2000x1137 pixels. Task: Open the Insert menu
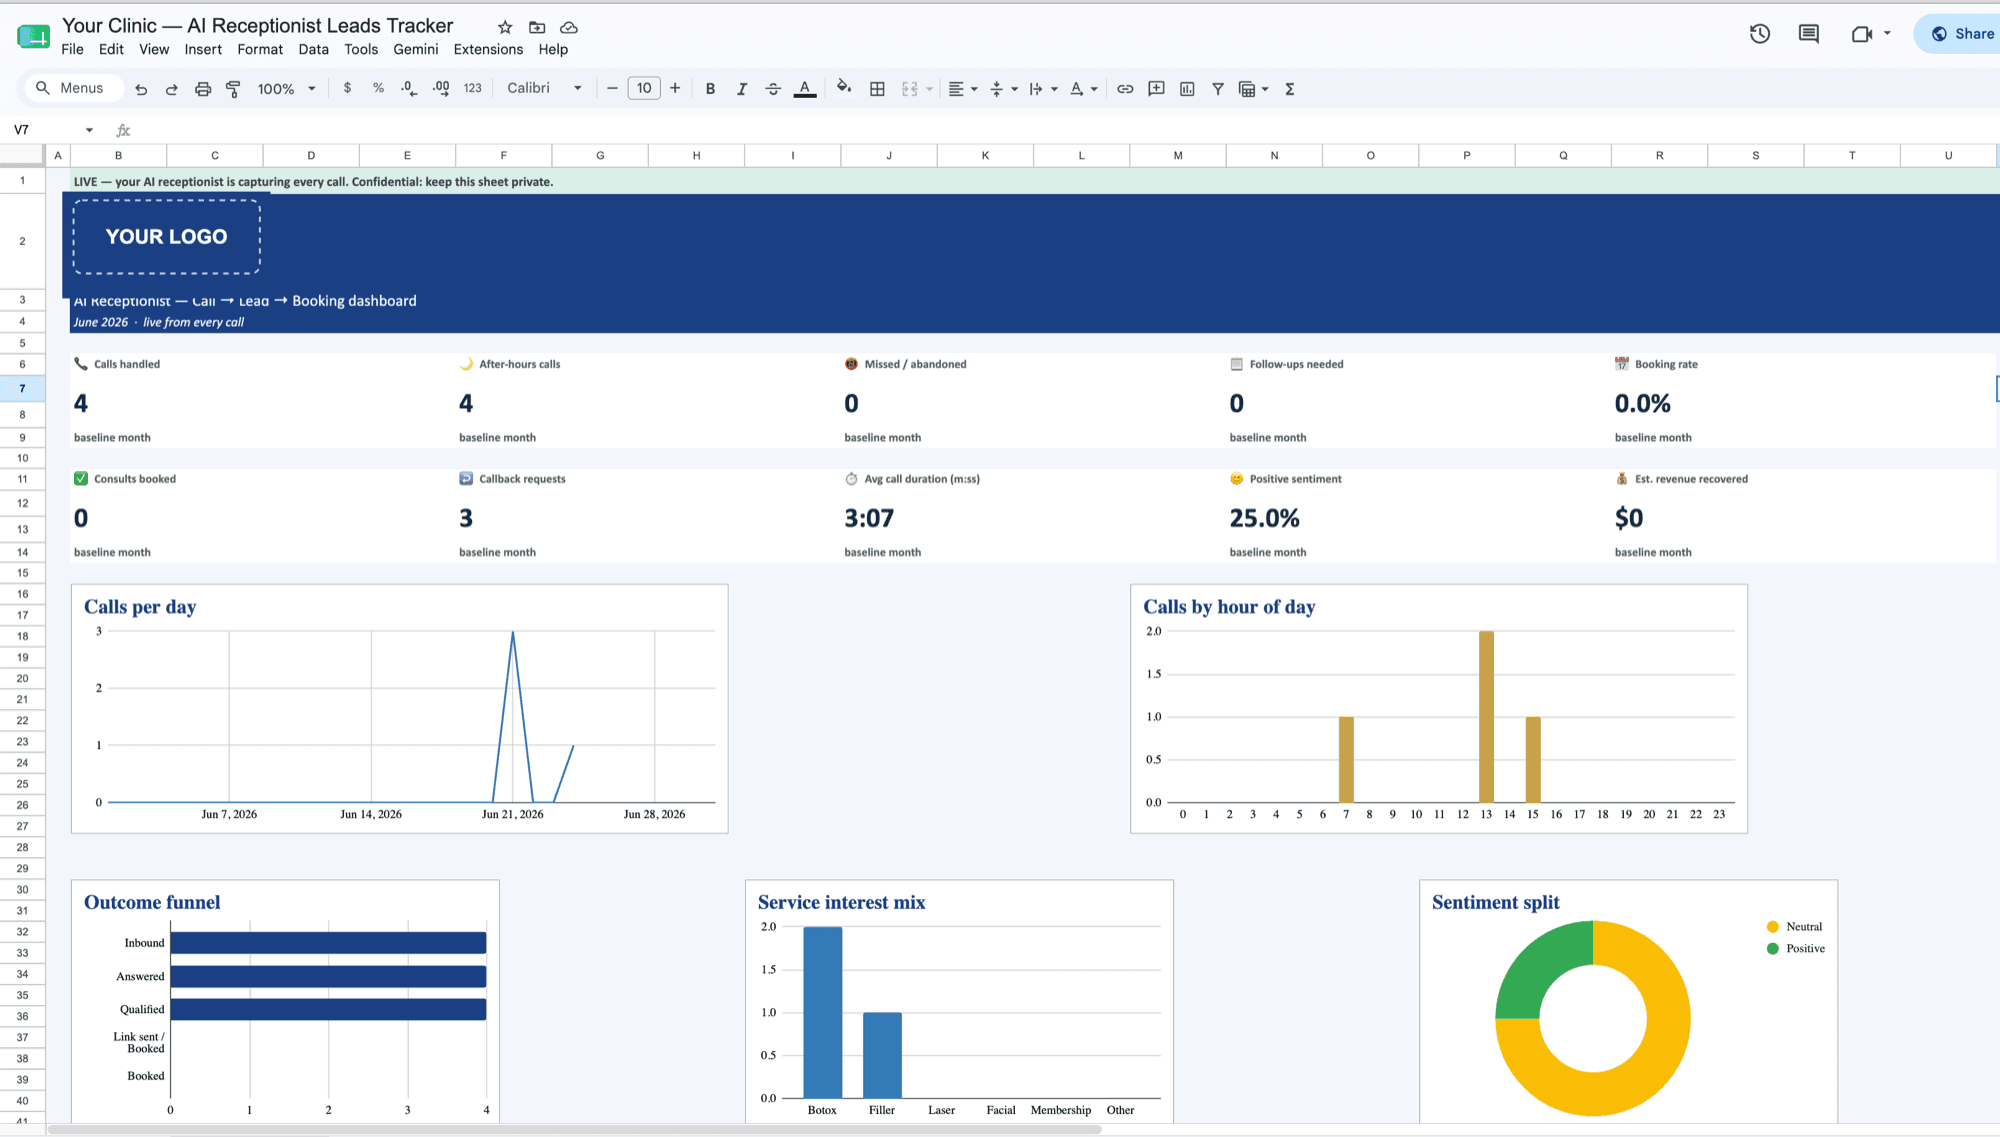click(203, 49)
